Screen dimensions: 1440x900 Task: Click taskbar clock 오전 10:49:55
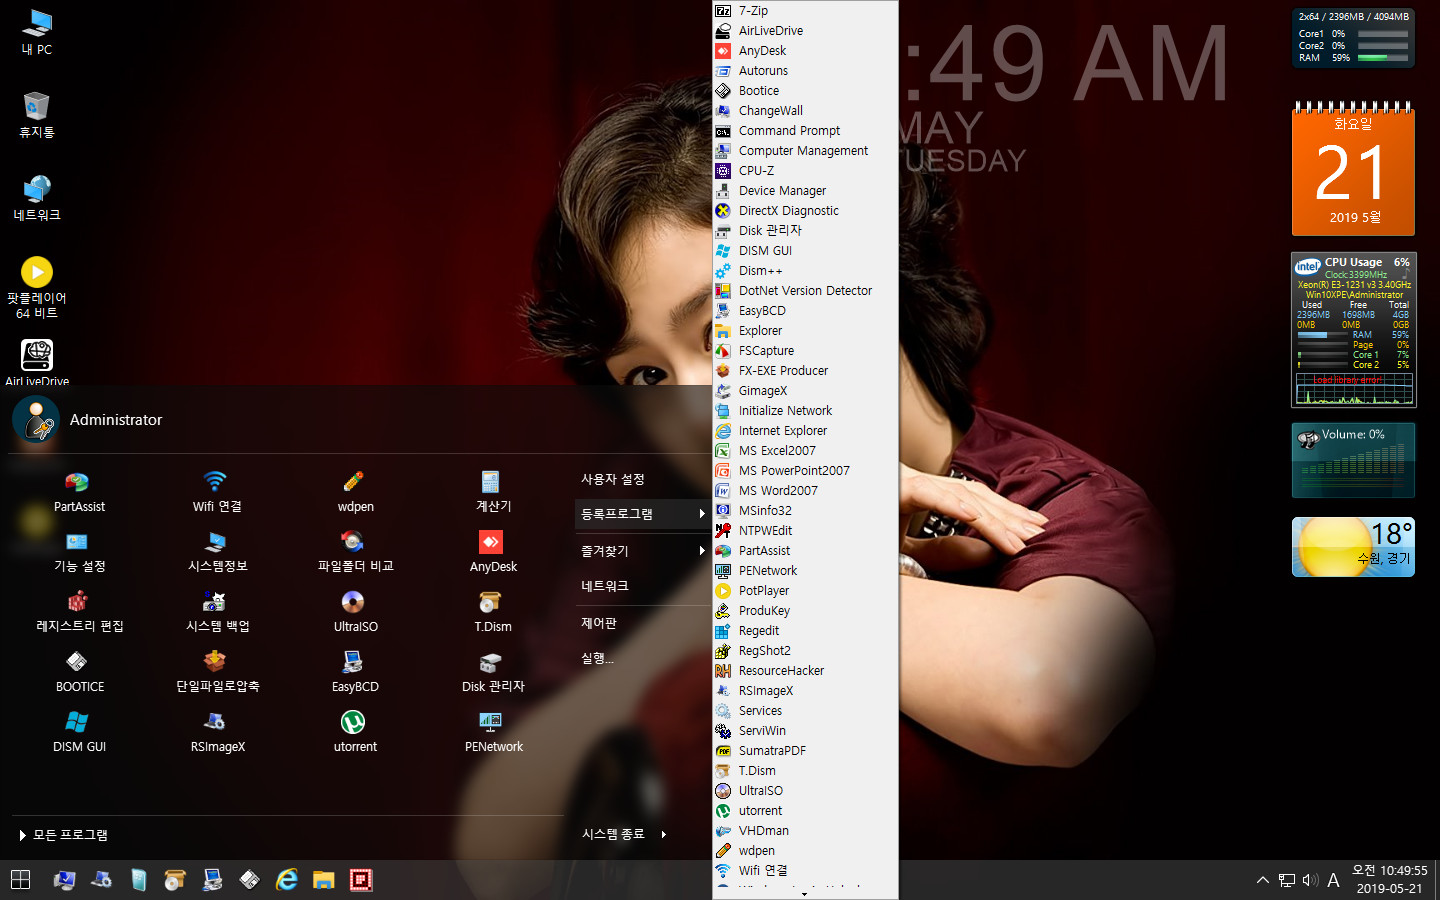1390,880
